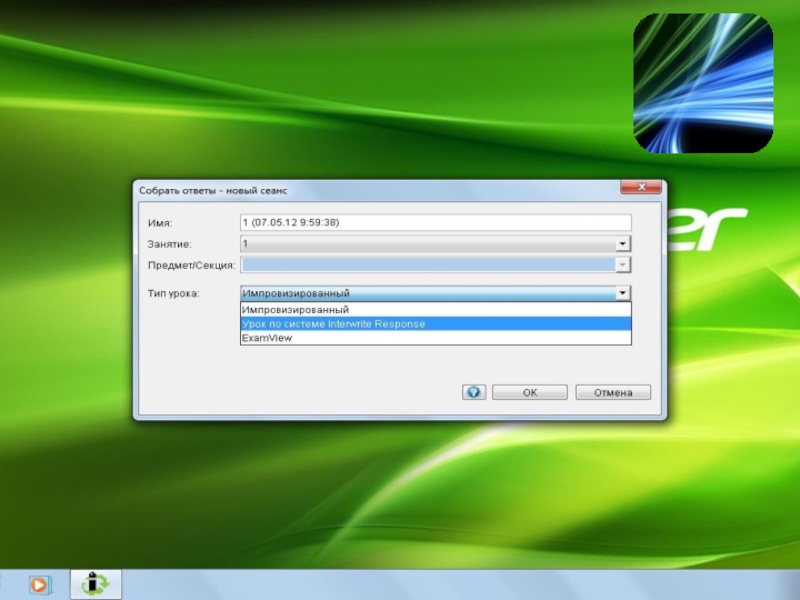The width and height of the screenshot is (800, 600).
Task: Collapse the Тип урока dropdown arrow
Action: (622, 294)
